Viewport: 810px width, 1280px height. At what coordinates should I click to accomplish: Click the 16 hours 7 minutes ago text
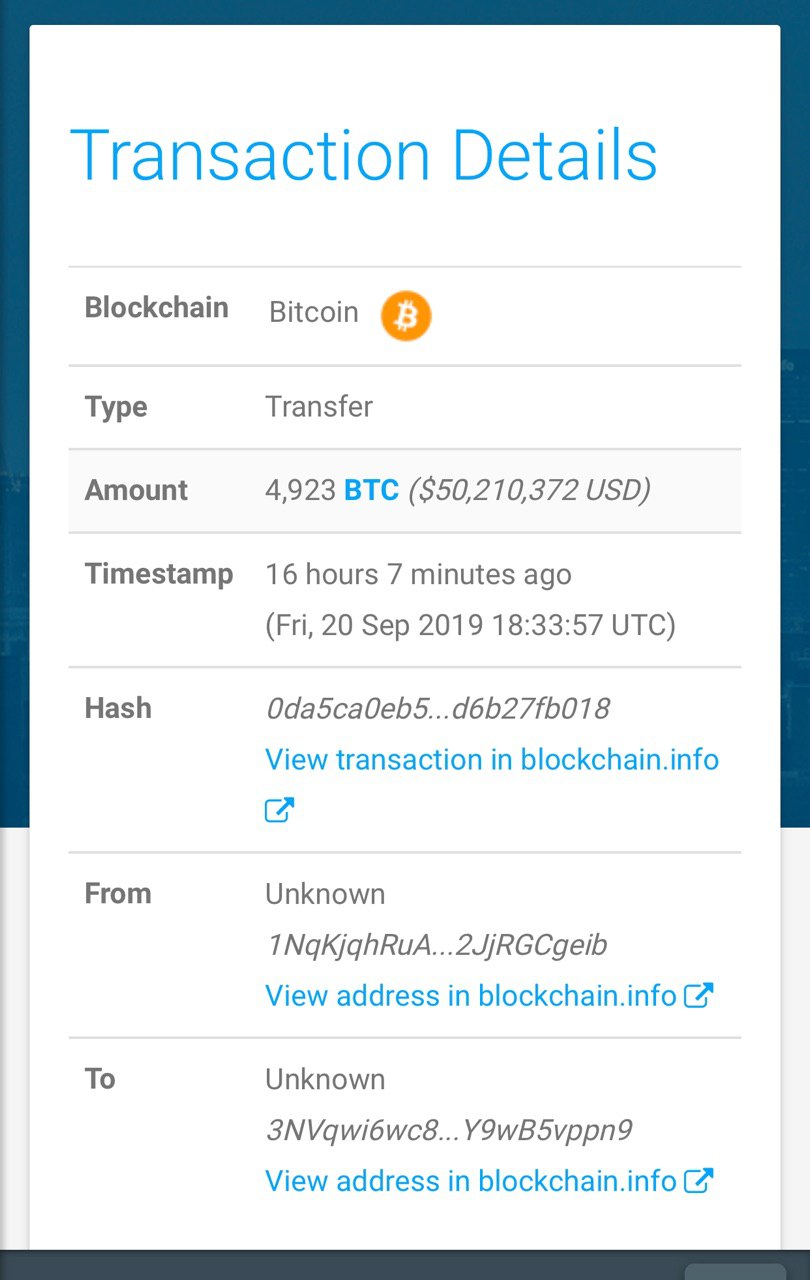pos(418,575)
